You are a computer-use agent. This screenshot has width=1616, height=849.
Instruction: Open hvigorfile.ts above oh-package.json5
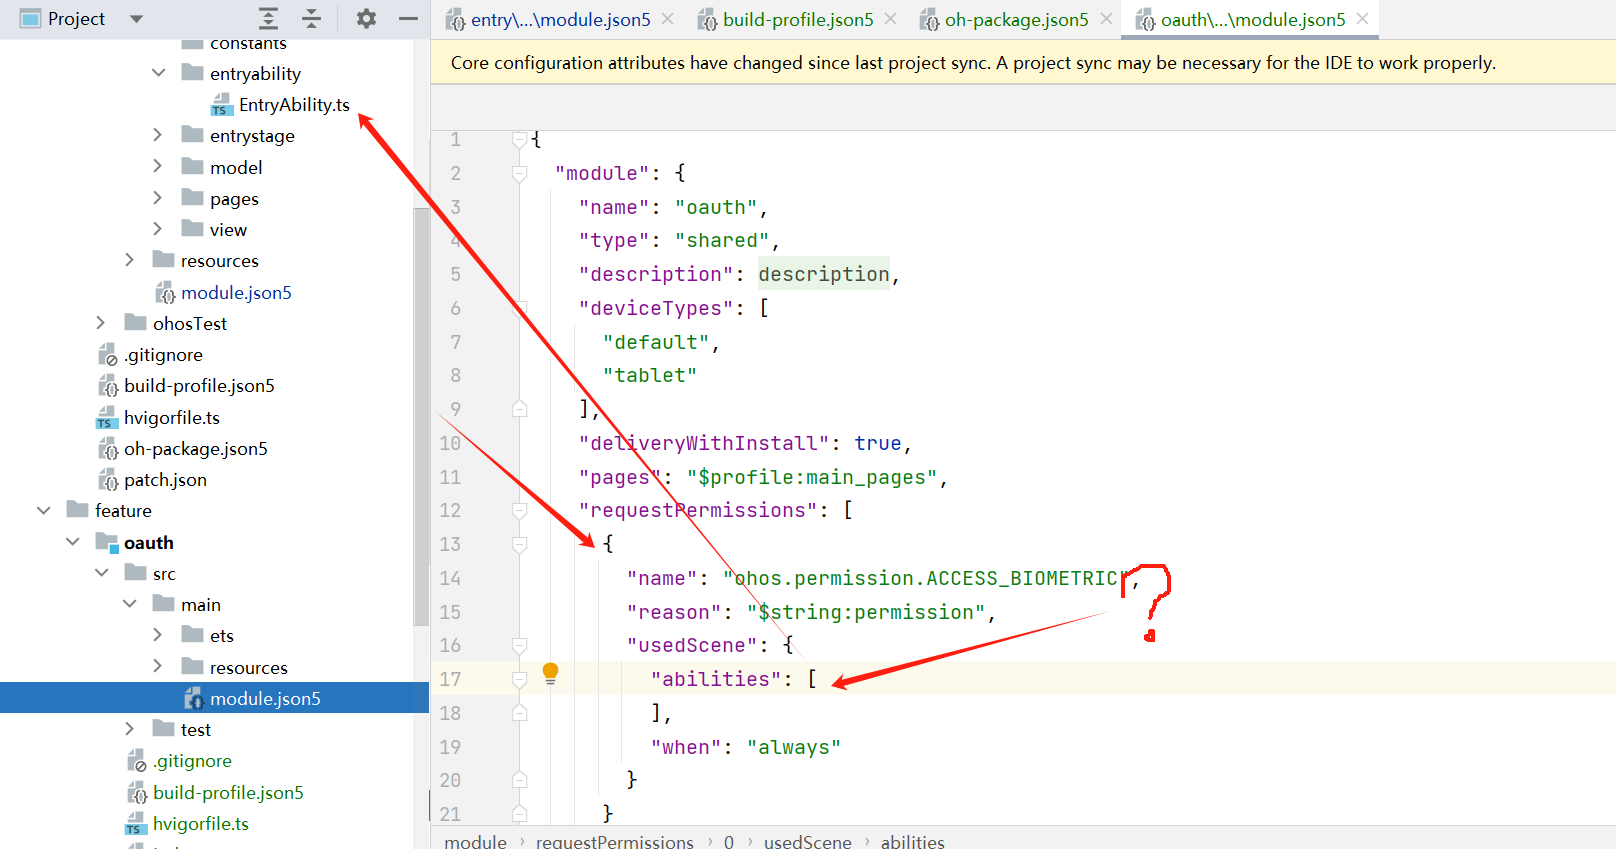click(172, 418)
